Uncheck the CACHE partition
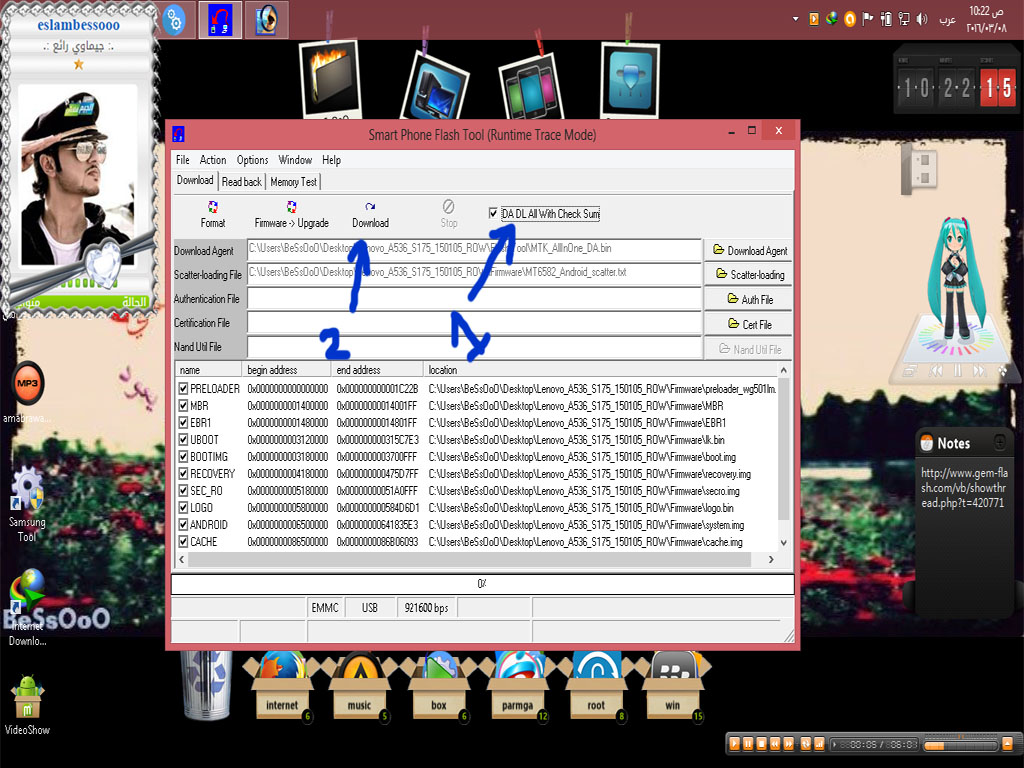 click(x=184, y=541)
